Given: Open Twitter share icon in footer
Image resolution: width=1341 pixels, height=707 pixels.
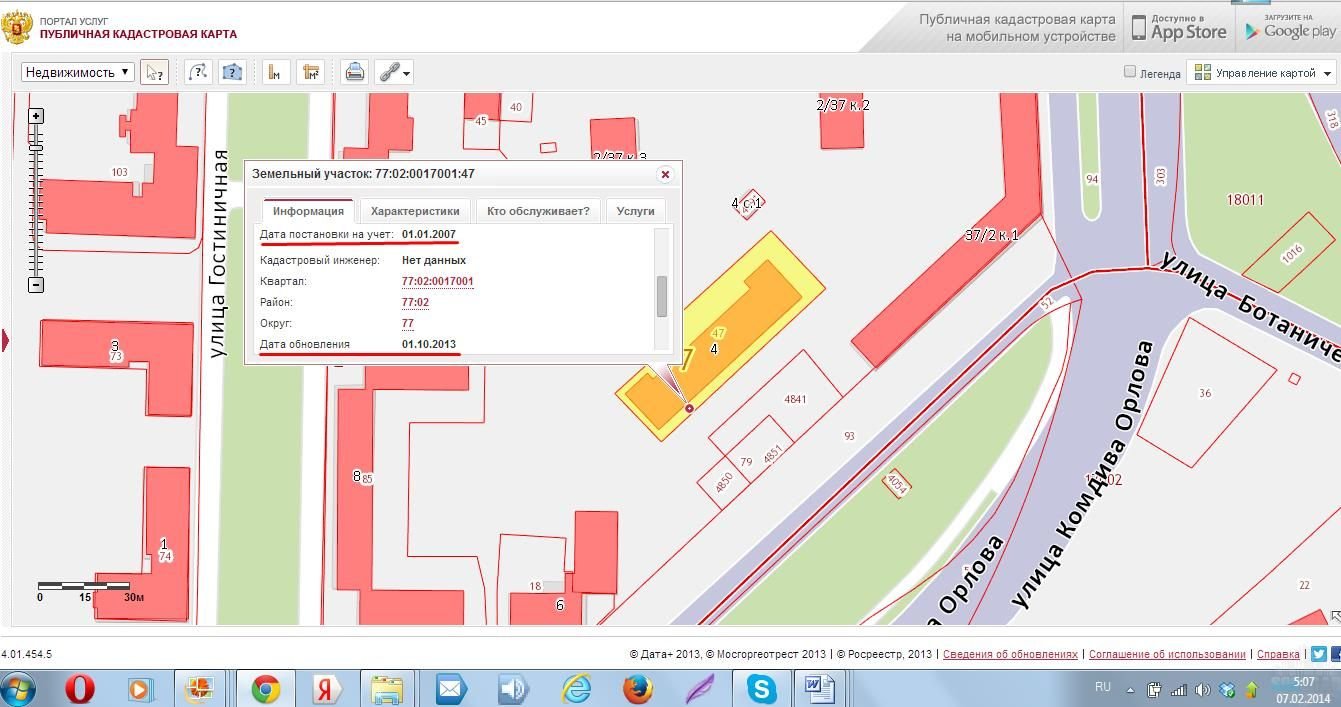Looking at the screenshot, I should pyautogui.click(x=1318, y=654).
